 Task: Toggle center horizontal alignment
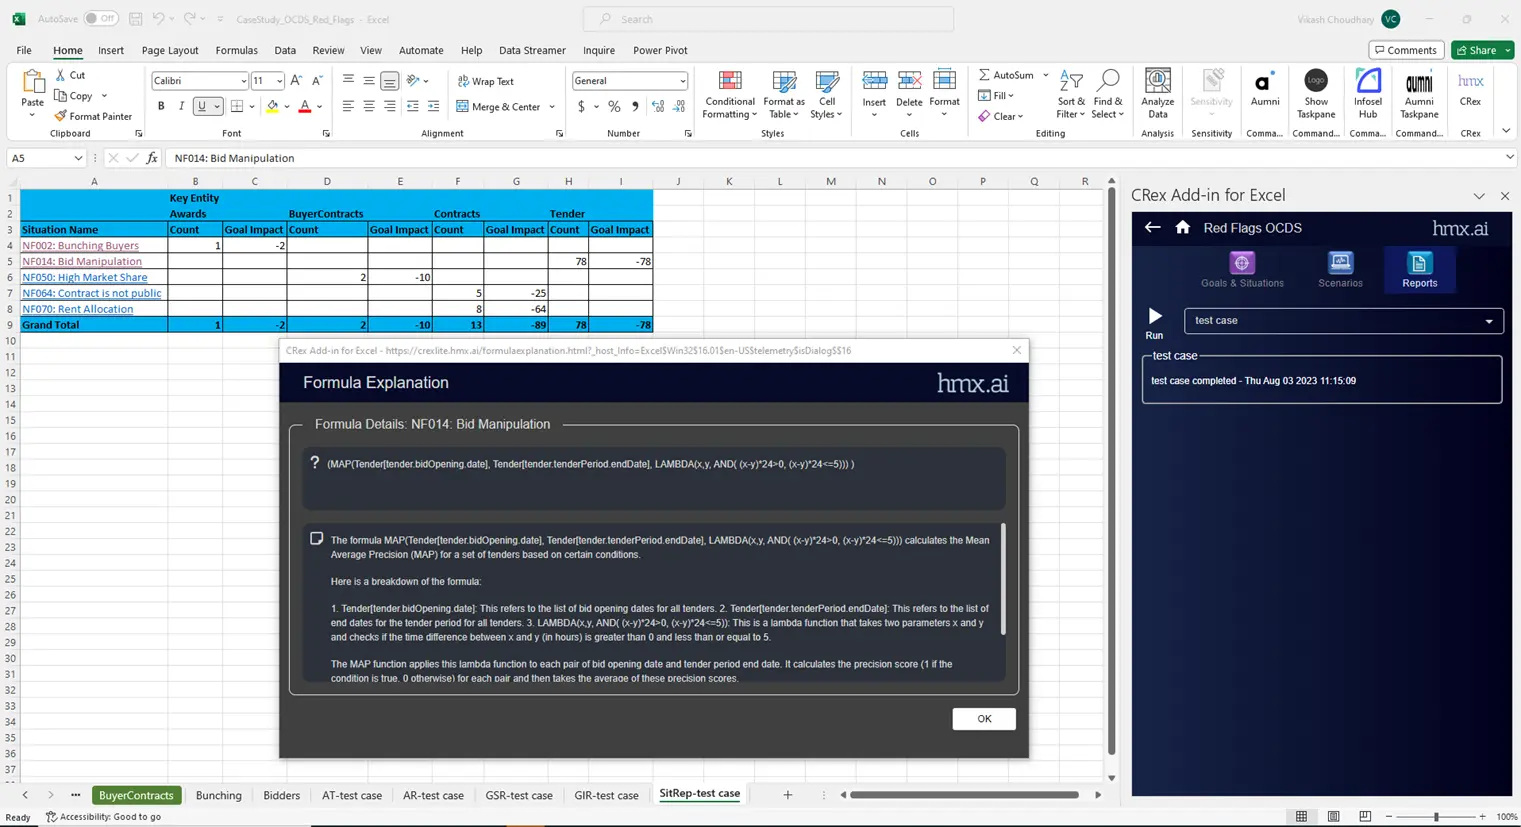[369, 106]
